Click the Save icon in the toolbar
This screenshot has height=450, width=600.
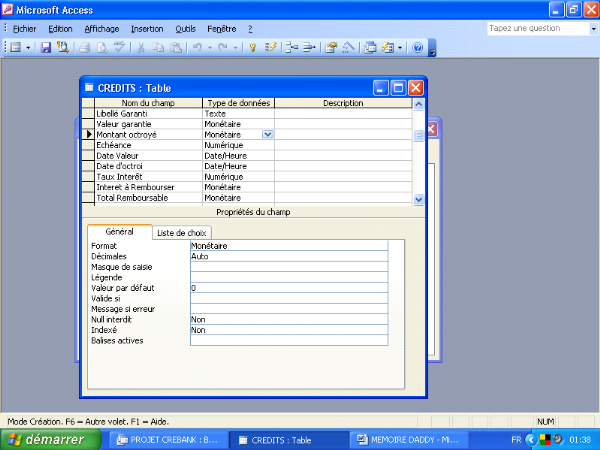[x=46, y=47]
